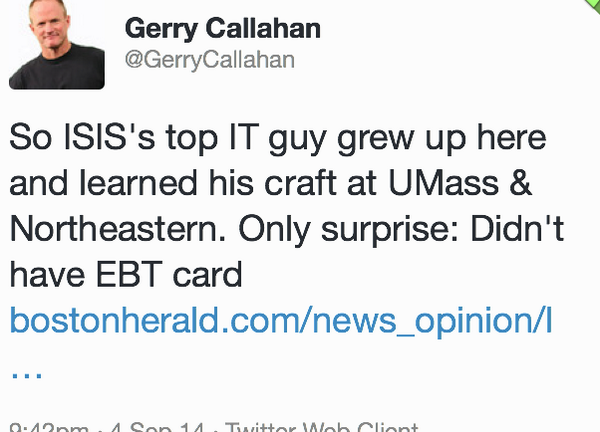Click the @GerryCallahan handle
This screenshot has width=600, height=432.
[209, 60]
